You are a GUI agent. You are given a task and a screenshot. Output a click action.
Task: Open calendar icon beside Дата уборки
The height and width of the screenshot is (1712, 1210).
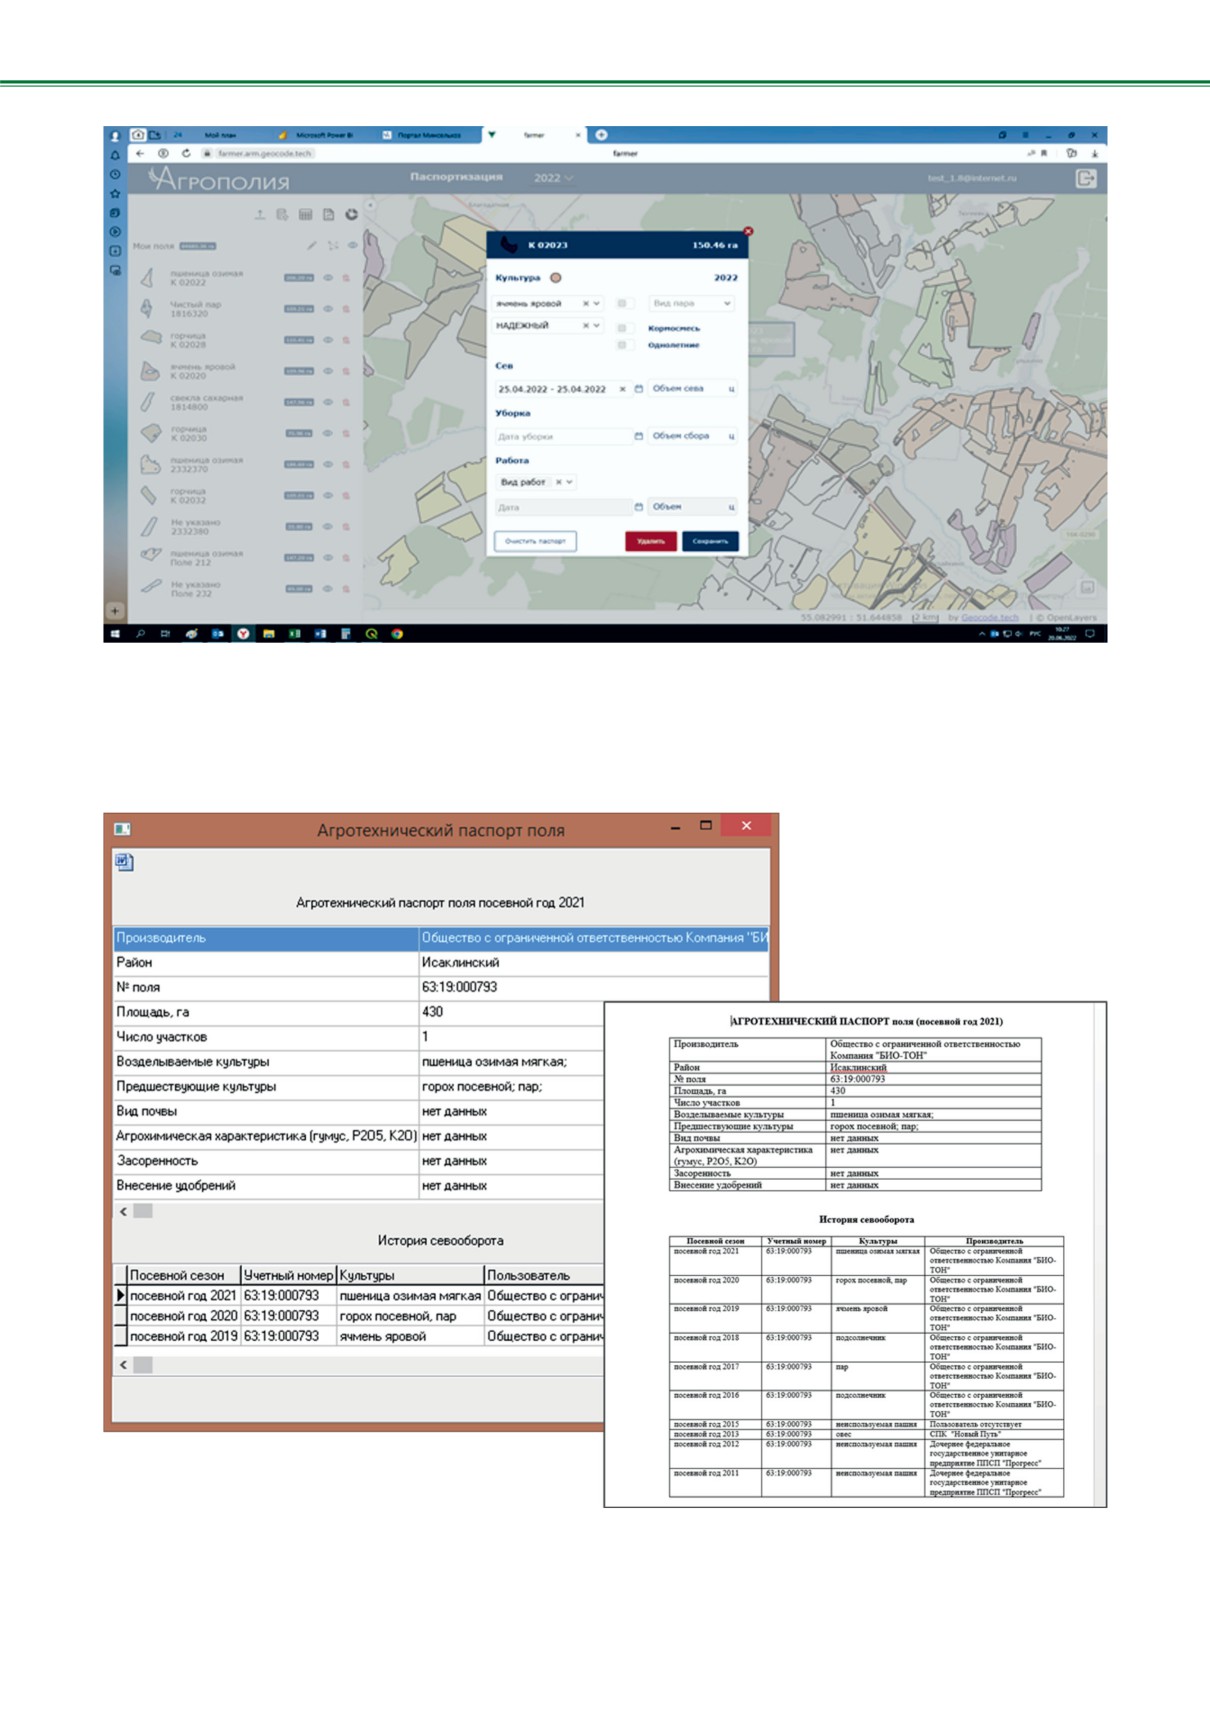pos(638,436)
